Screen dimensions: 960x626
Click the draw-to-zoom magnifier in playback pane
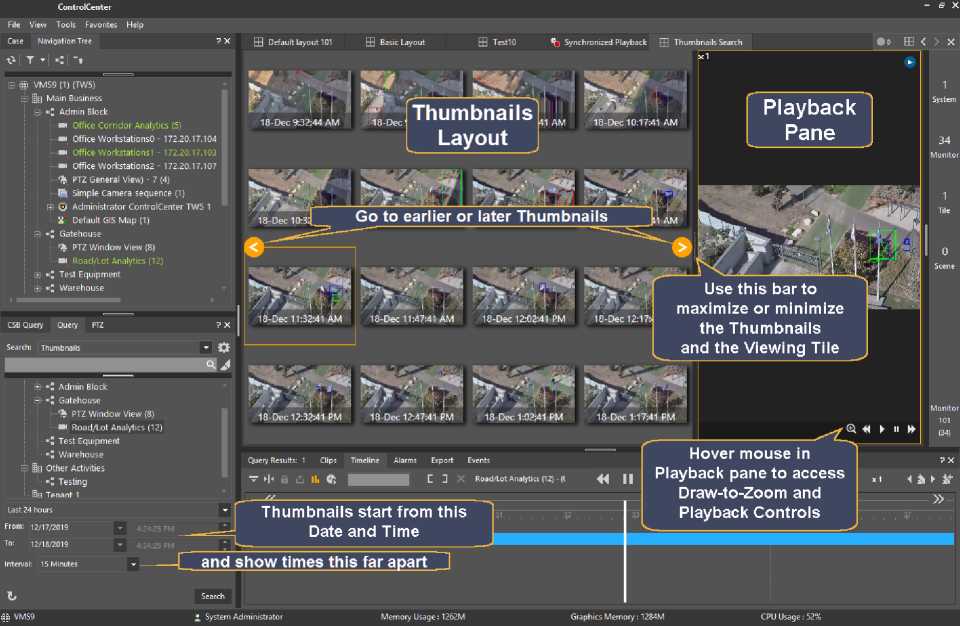[x=851, y=429]
